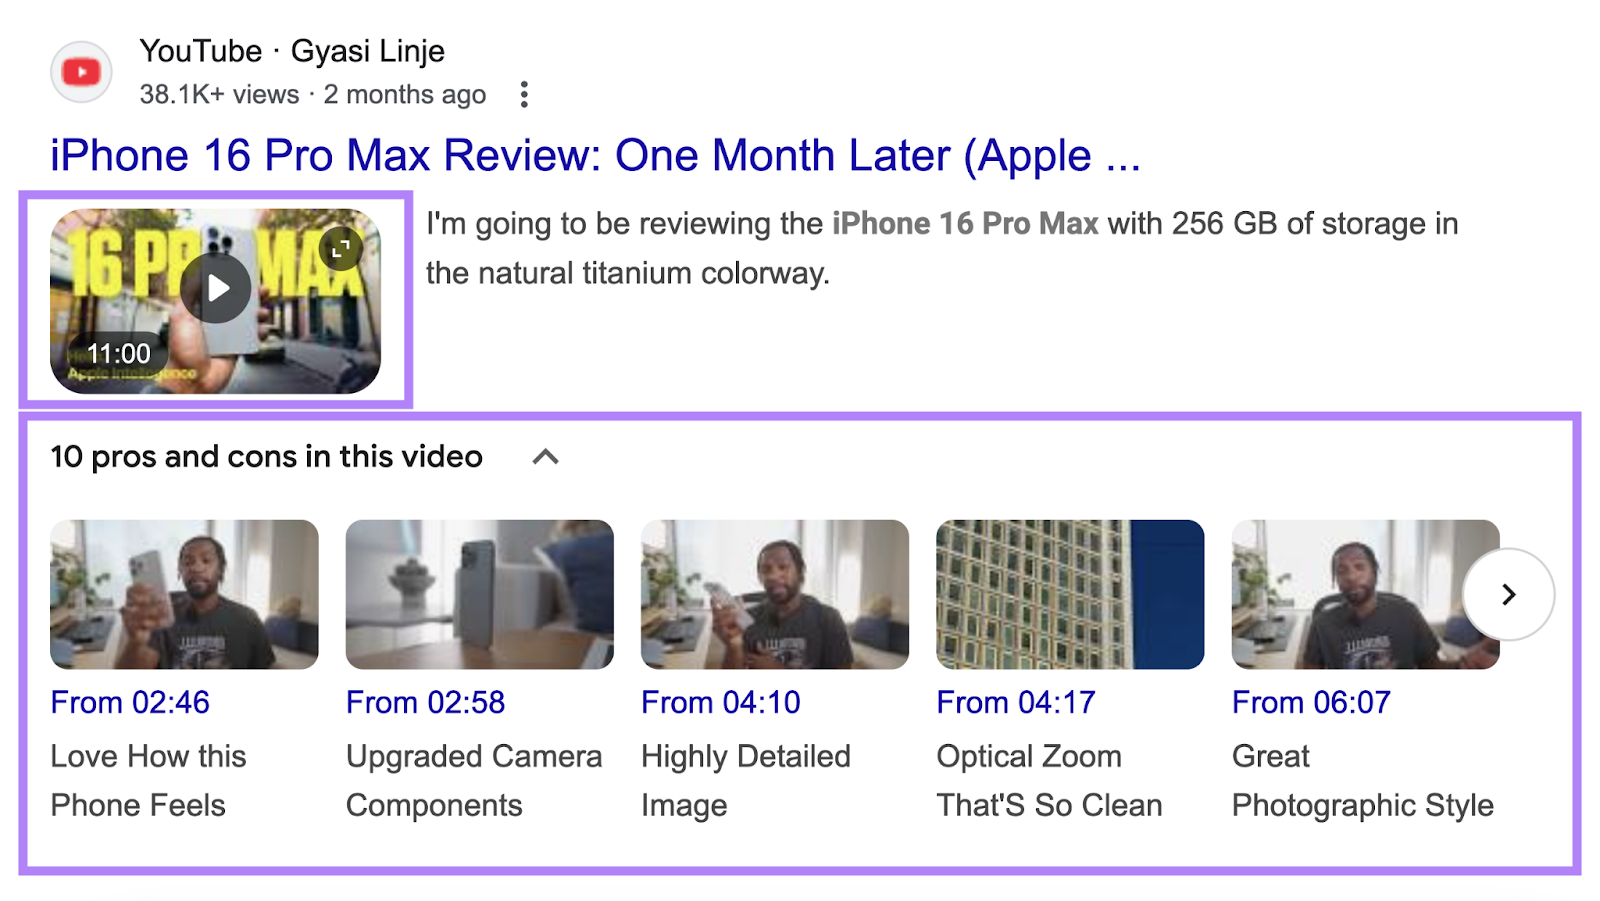Open the "Love How this Phone Feels" moment

tap(183, 594)
